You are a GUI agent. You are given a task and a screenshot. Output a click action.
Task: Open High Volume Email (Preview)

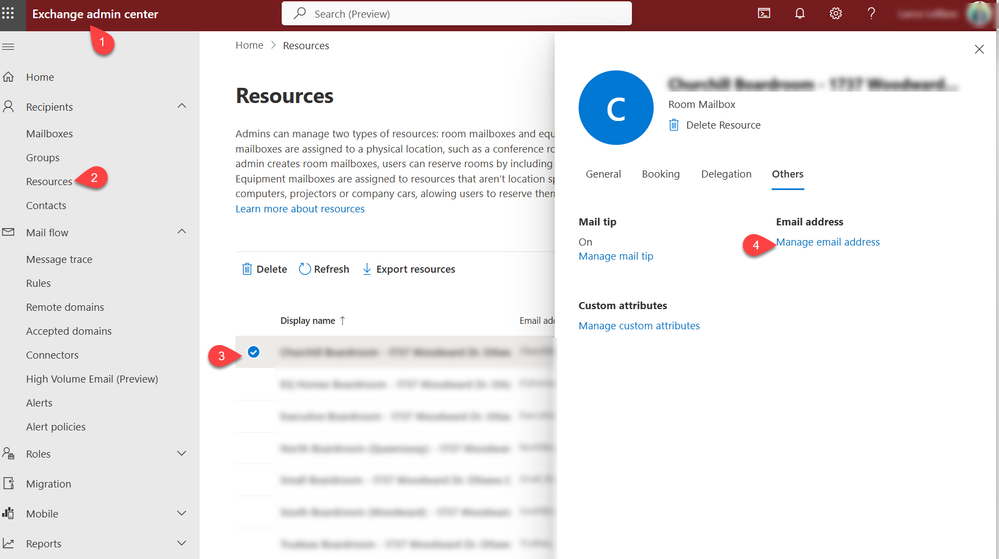click(92, 379)
